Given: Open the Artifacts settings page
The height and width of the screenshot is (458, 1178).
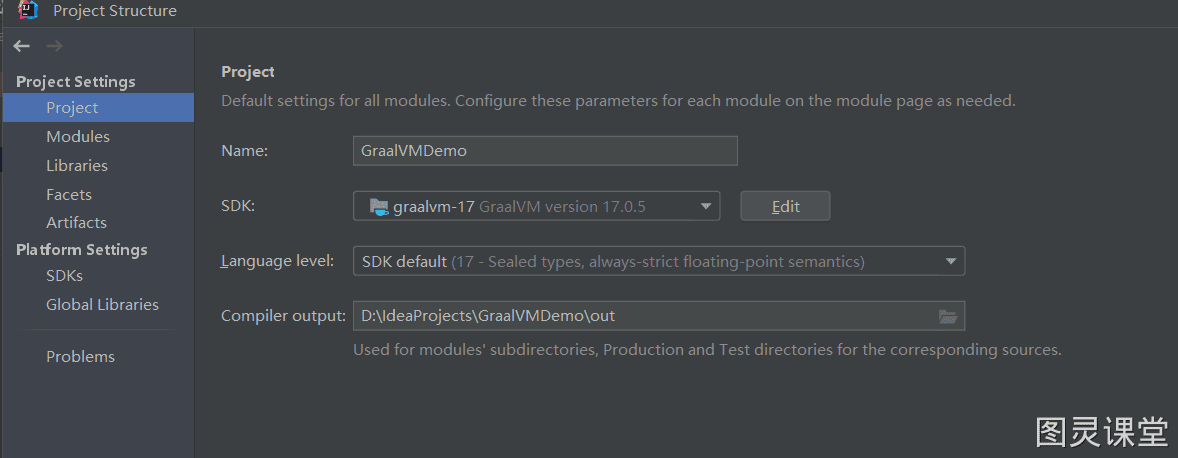Looking at the screenshot, I should click(76, 222).
